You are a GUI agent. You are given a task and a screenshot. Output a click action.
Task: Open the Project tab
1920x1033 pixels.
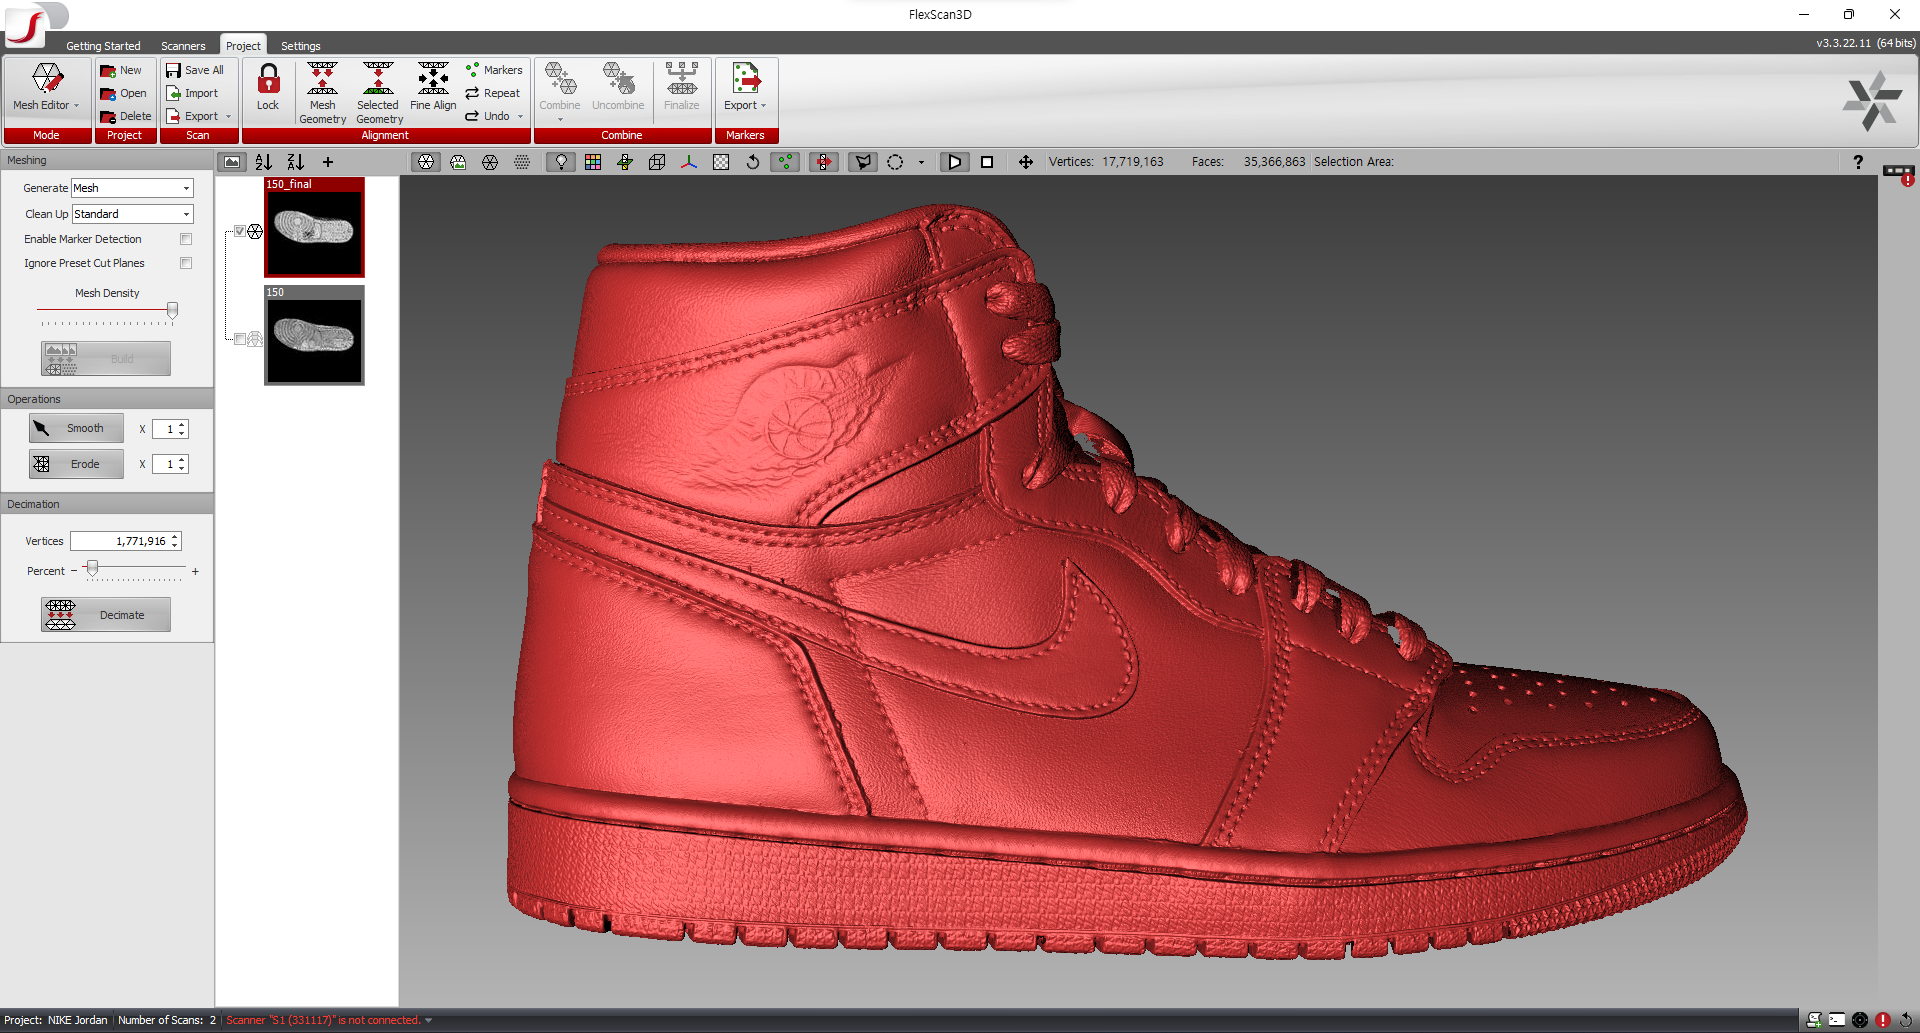[x=243, y=46]
